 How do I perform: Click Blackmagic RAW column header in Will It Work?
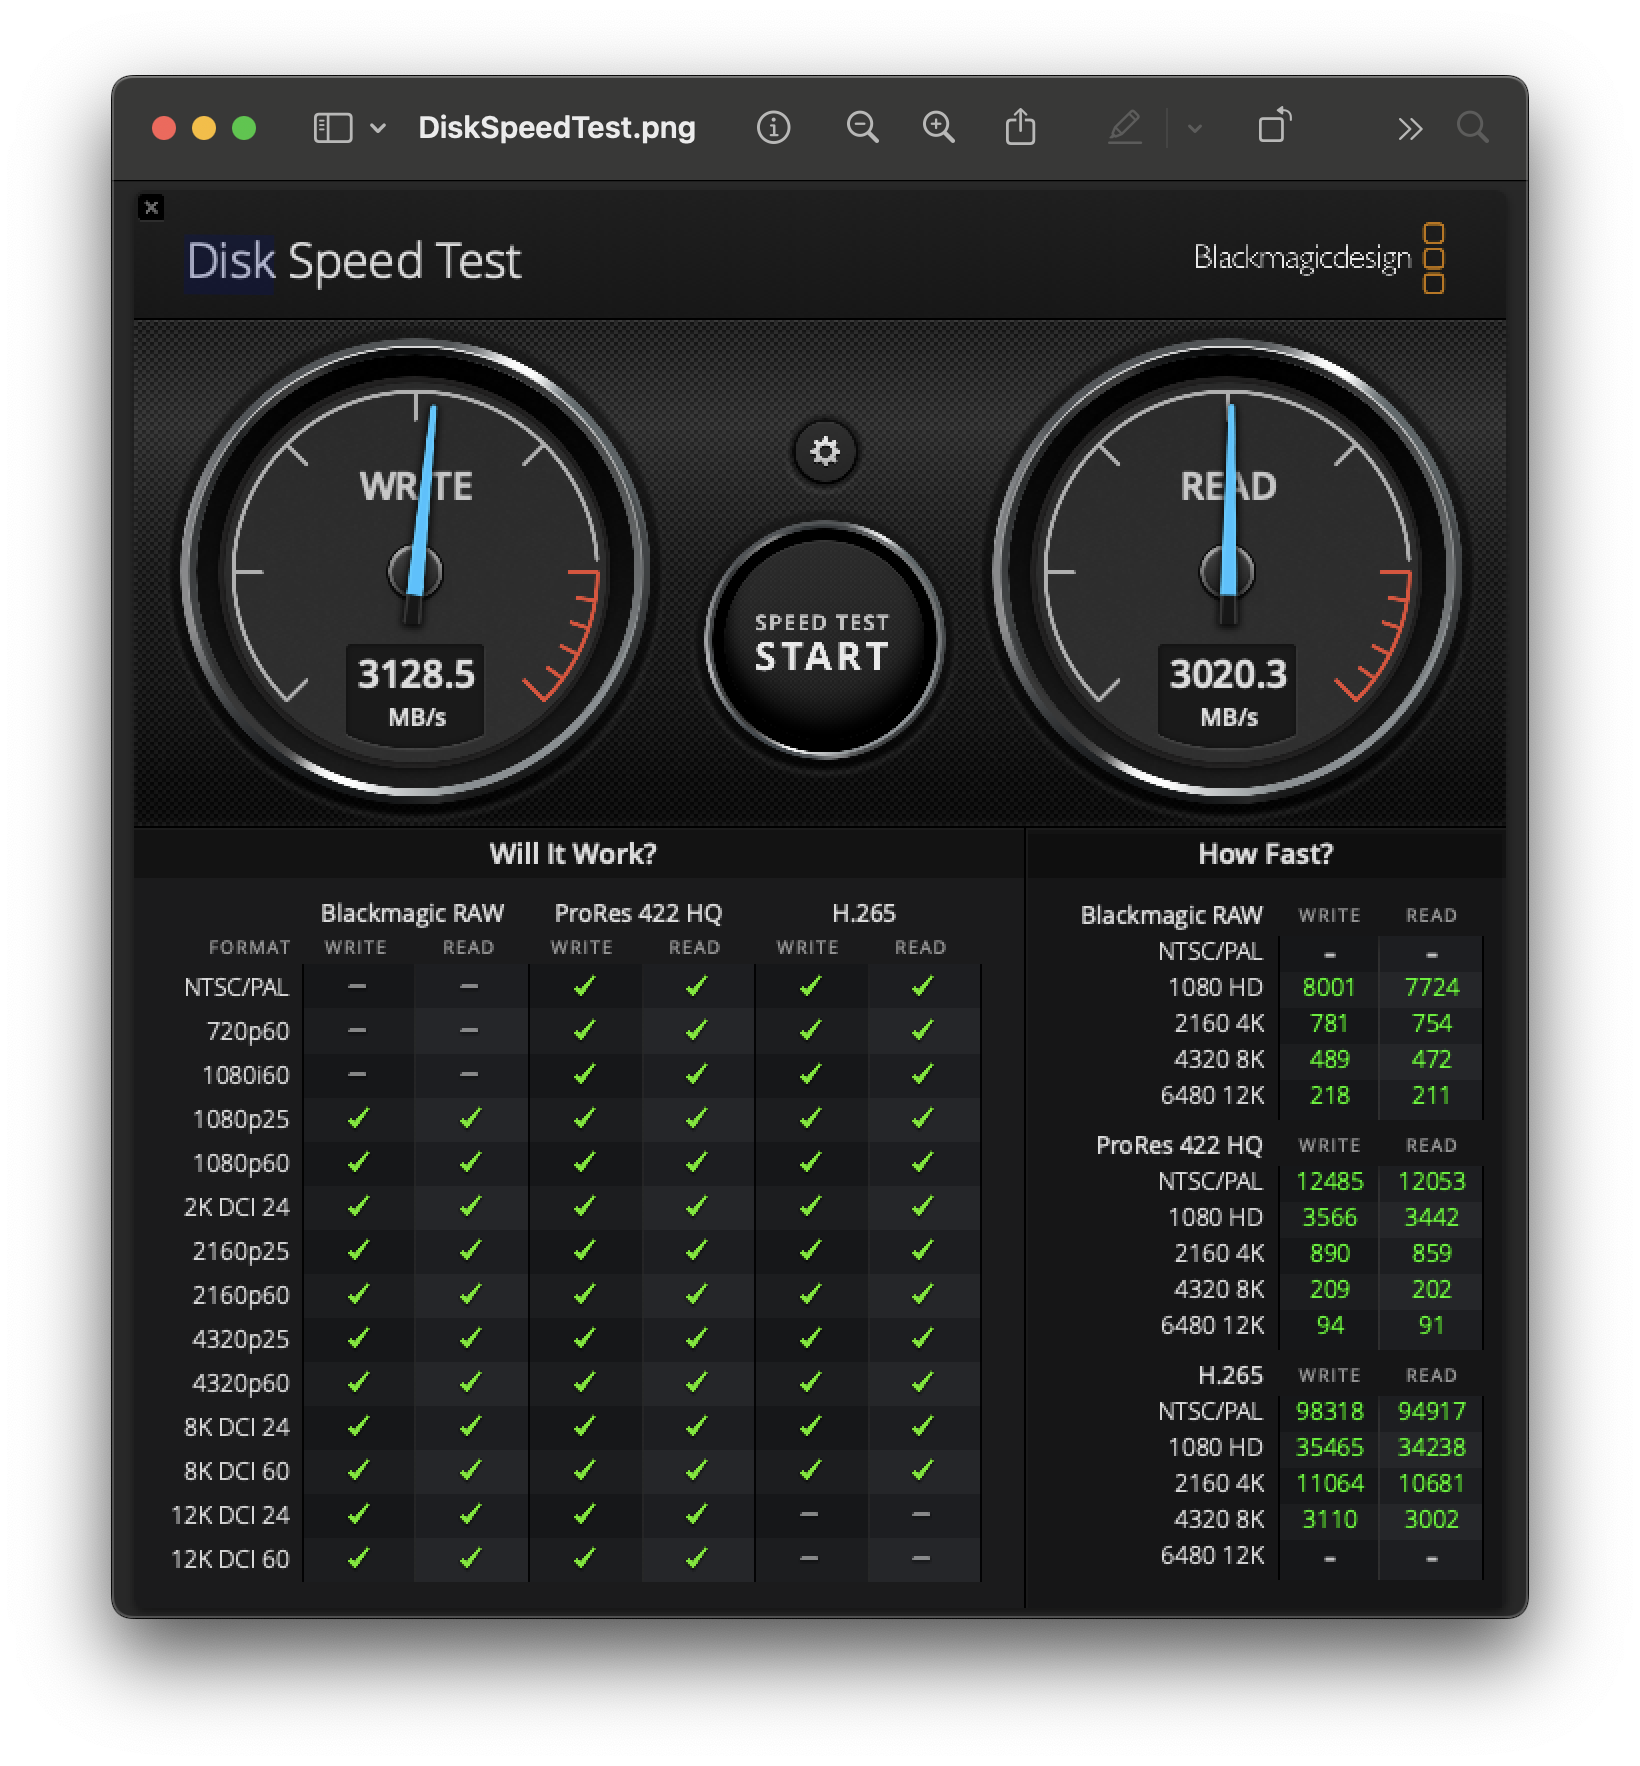coord(412,913)
